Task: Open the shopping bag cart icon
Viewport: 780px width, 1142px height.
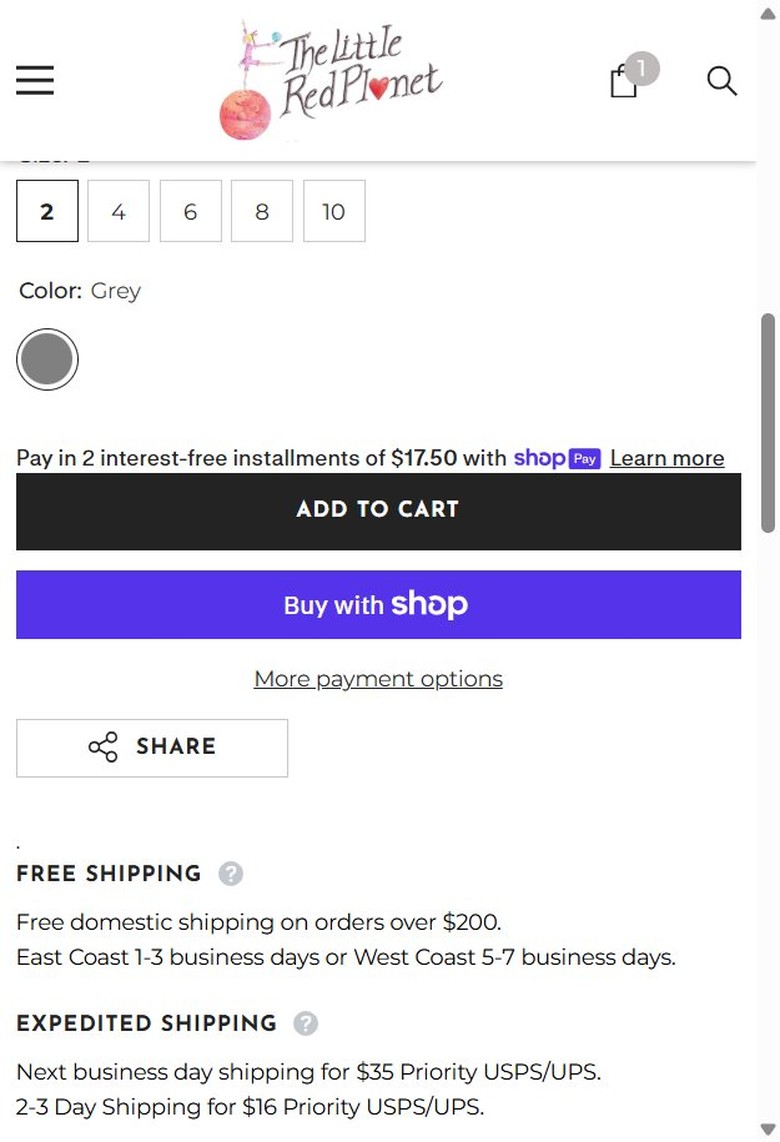Action: click(623, 81)
